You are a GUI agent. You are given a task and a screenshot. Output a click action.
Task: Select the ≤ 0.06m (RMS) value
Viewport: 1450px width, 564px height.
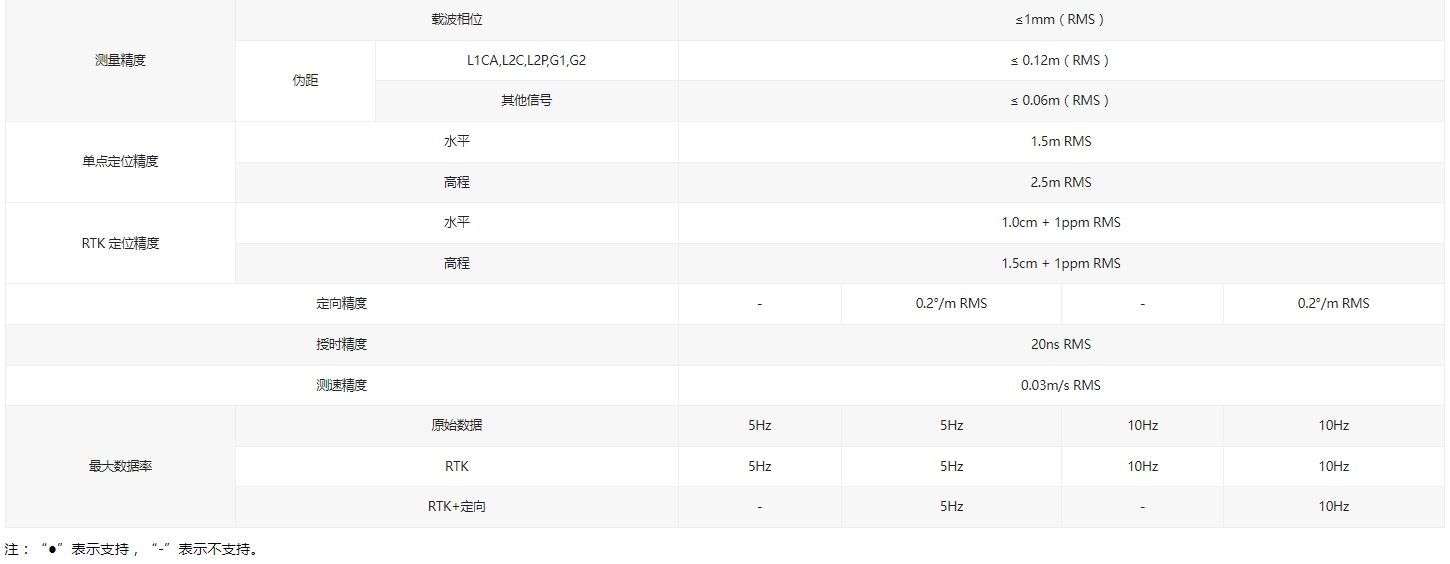pos(1060,100)
